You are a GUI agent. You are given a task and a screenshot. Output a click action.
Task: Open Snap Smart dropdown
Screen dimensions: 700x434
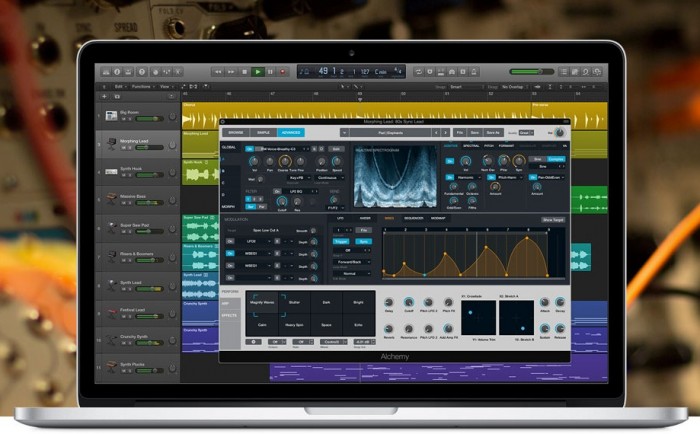click(x=466, y=87)
